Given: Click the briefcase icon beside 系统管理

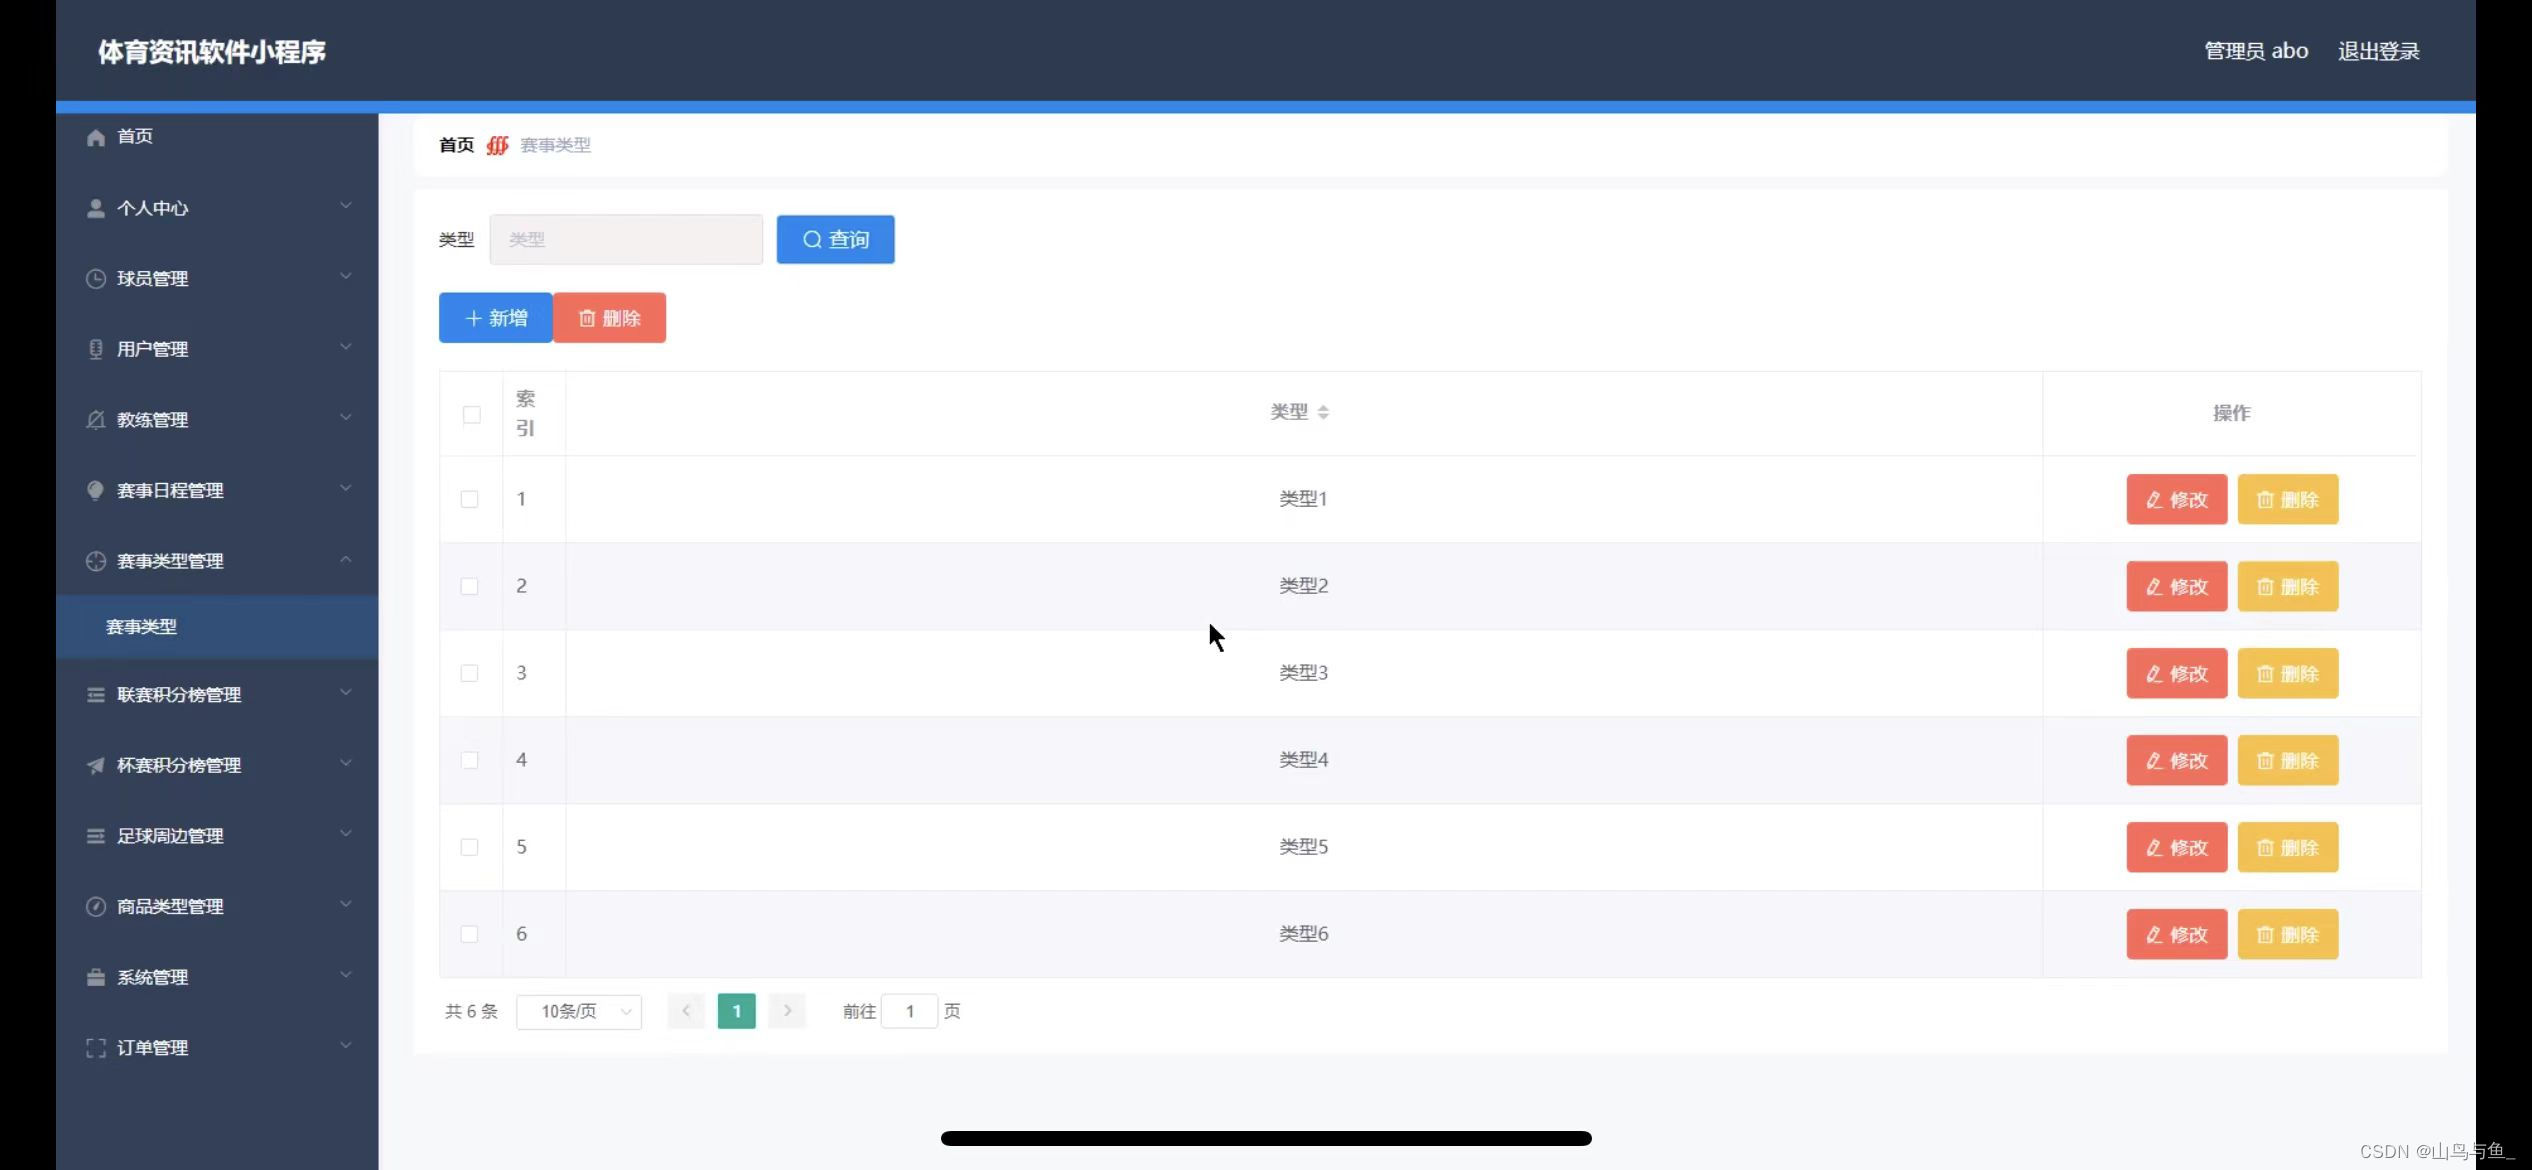Looking at the screenshot, I should (96, 977).
